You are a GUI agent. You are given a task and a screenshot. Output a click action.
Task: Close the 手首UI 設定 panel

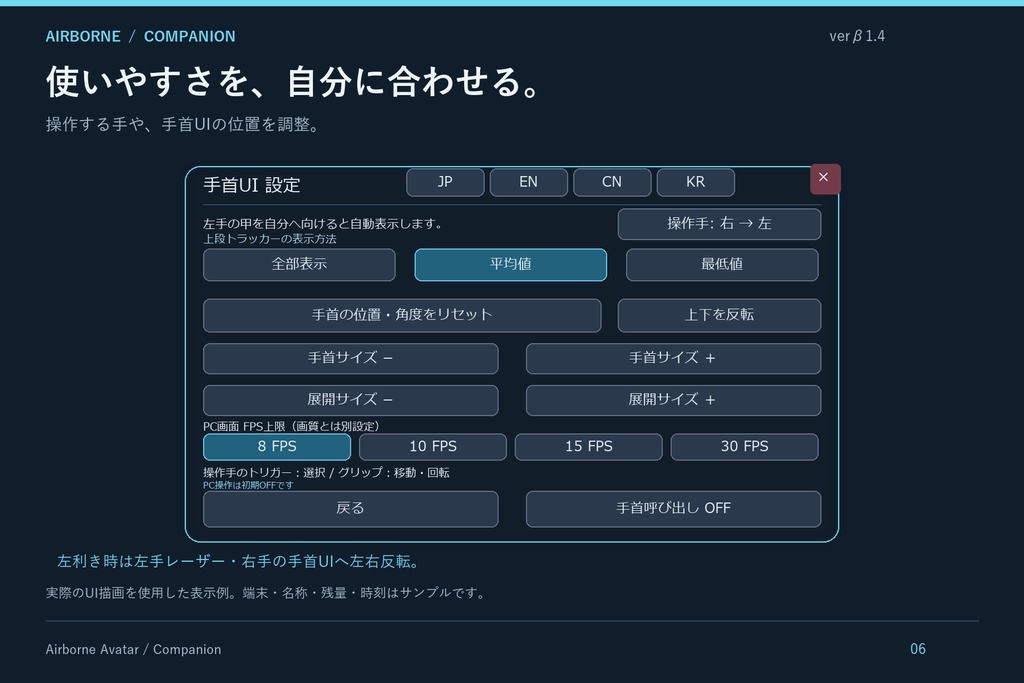pyautogui.click(x=825, y=178)
